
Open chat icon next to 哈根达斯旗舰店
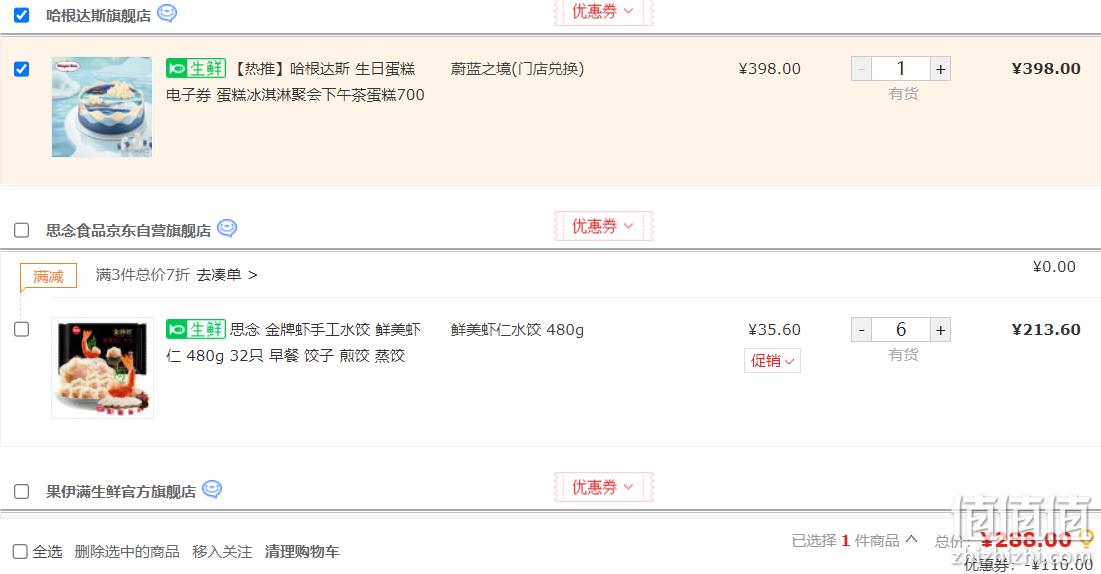tap(166, 13)
